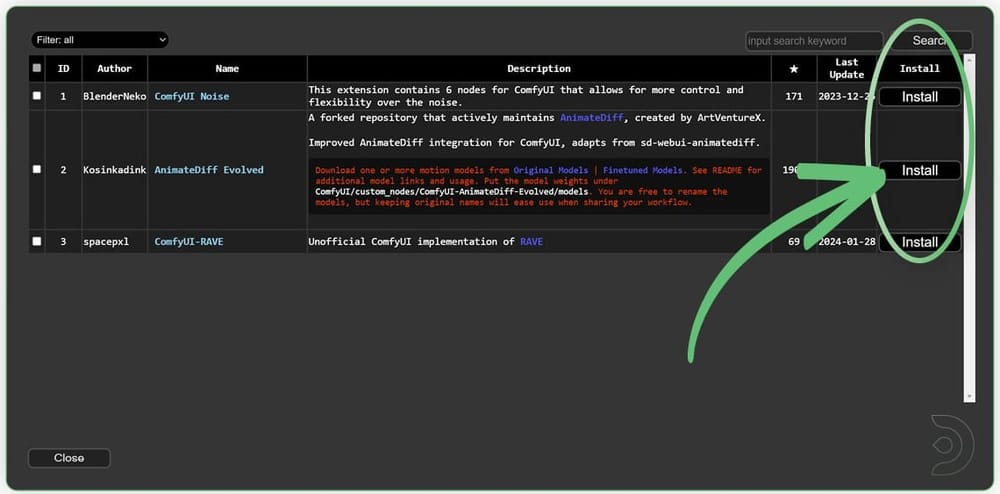Follow the AnimateDiff link in description
The image size is (1000, 494).
point(591,118)
